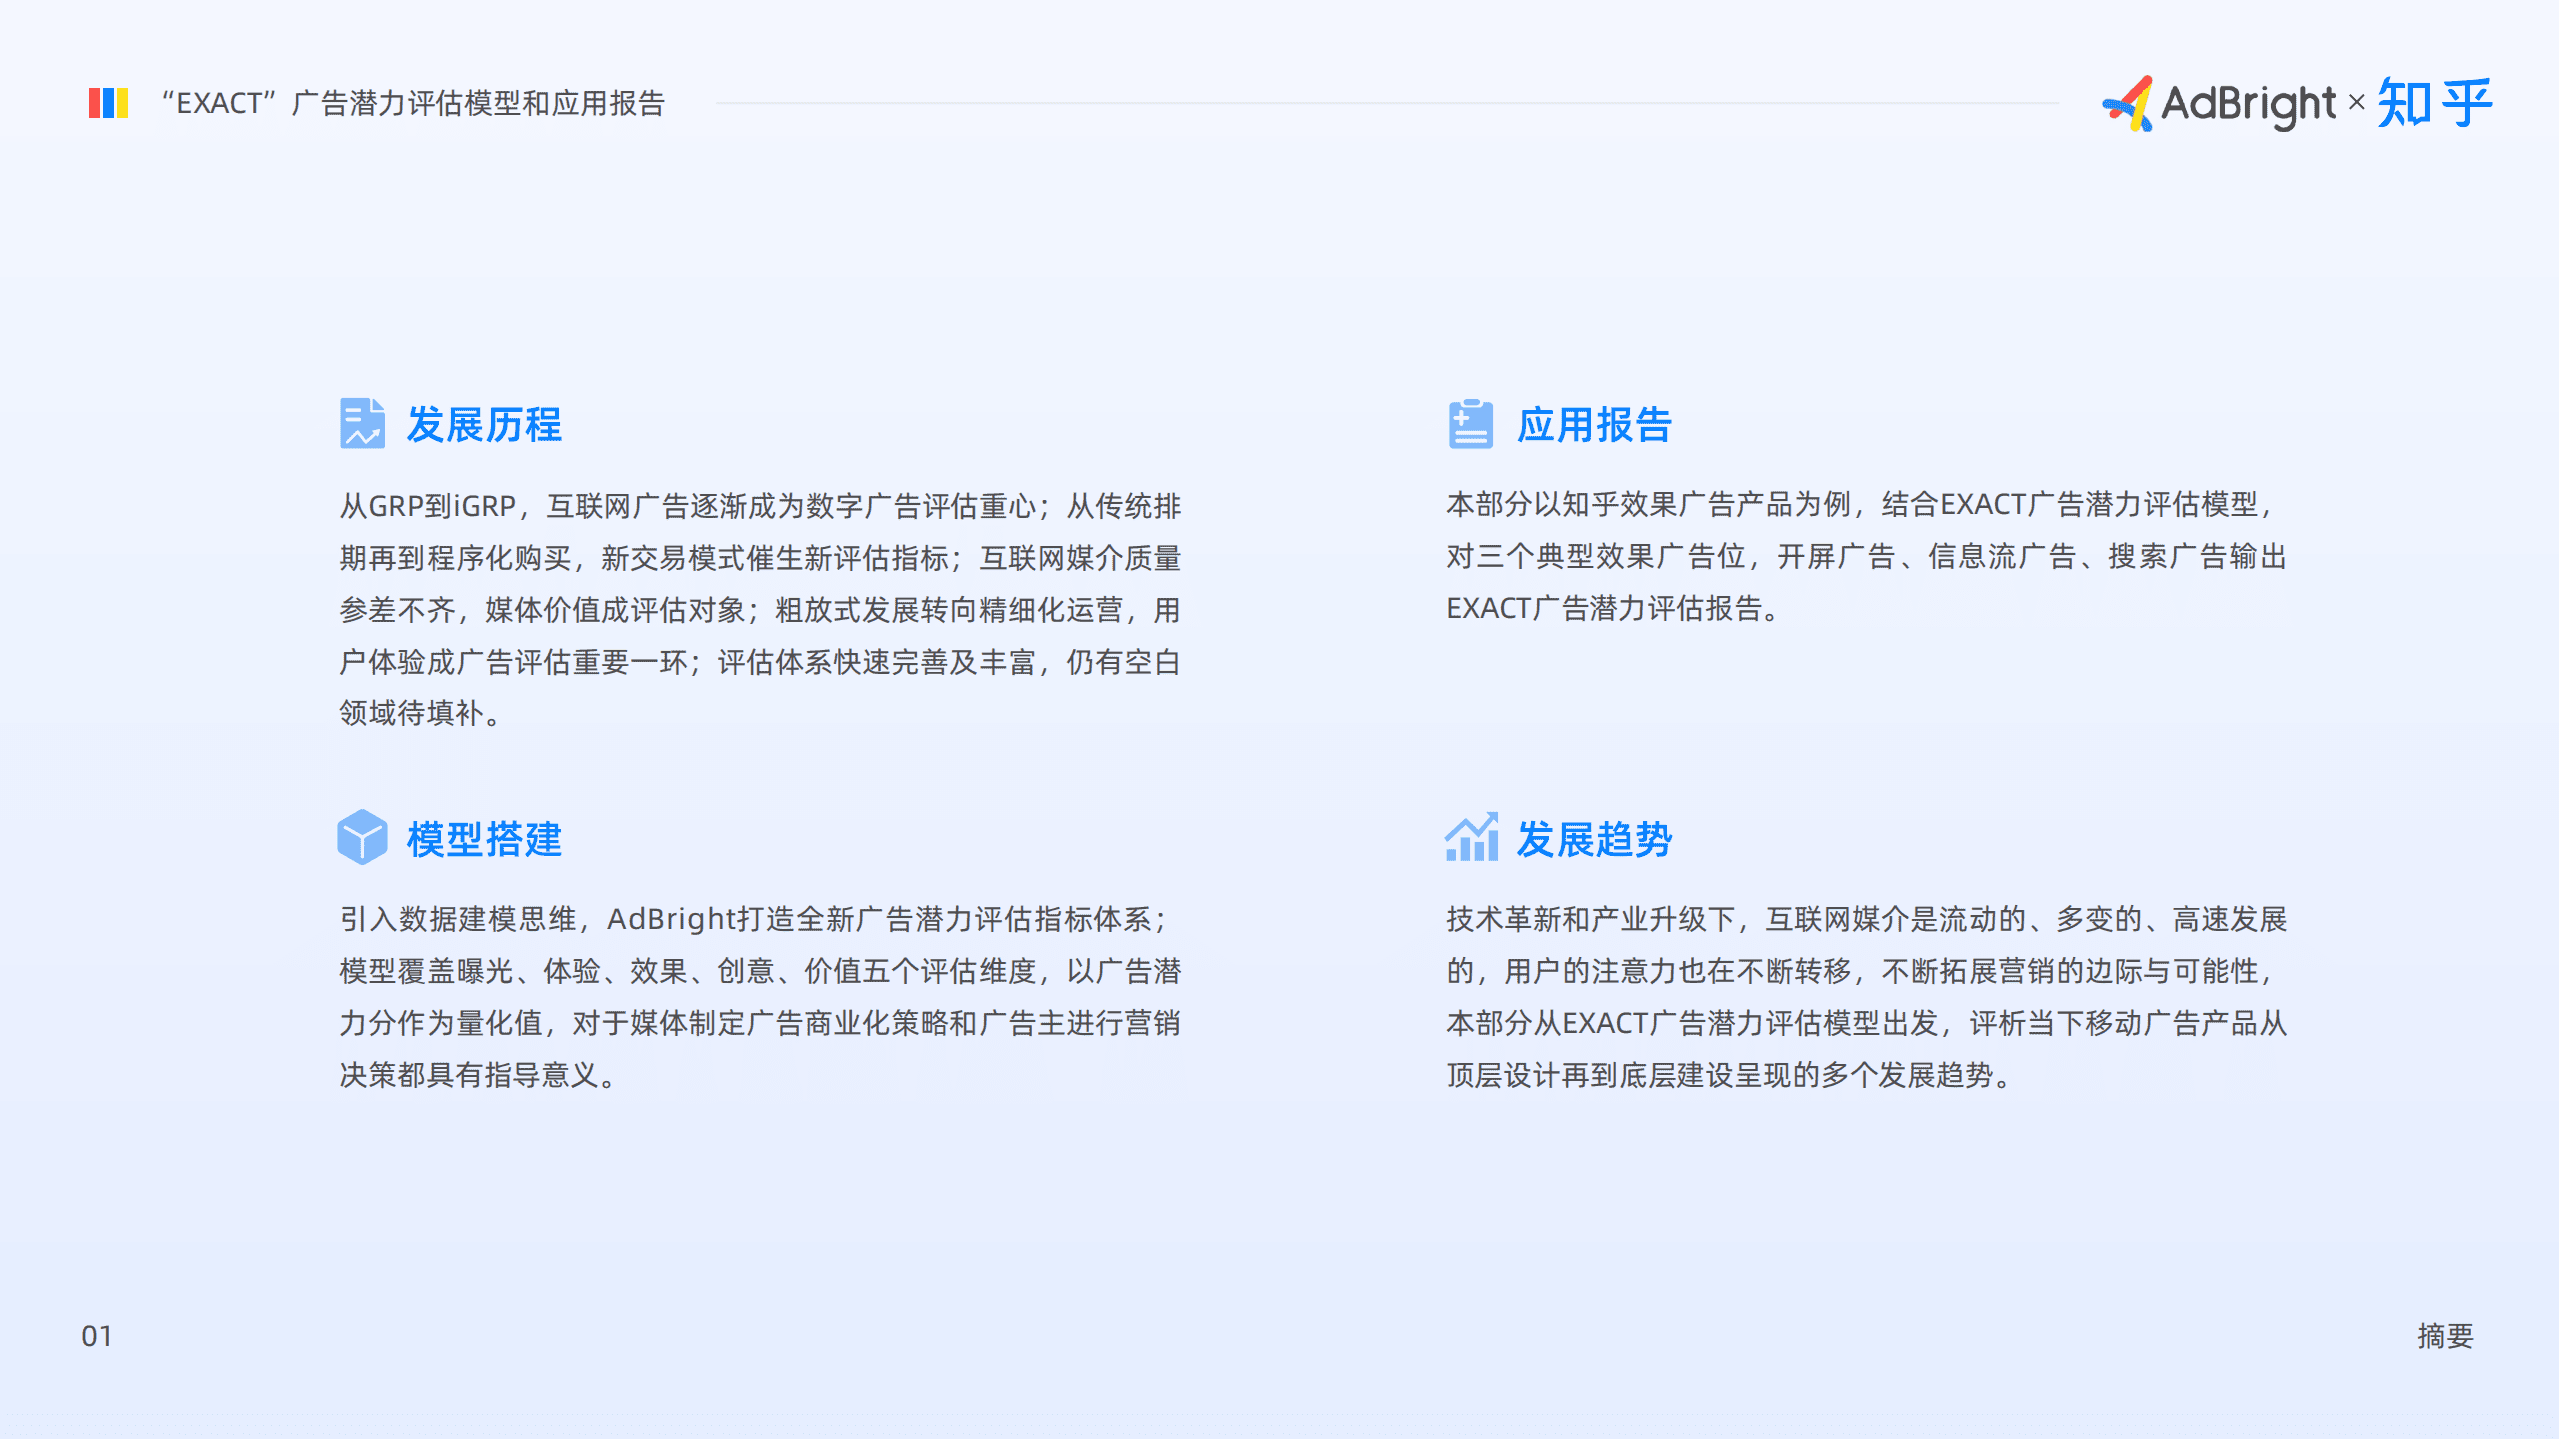Click the document-with-chart icon beside 发展历程
The width and height of the screenshot is (2559, 1439).
pyautogui.click(x=365, y=424)
